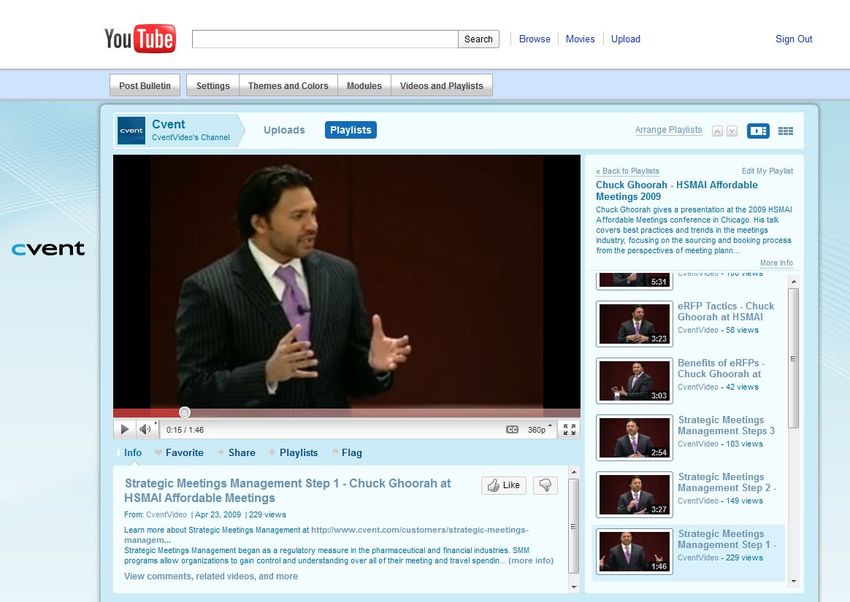This screenshot has width=850, height=602.
Task: Click CventVideo uploader link under video title
Action: (x=166, y=515)
